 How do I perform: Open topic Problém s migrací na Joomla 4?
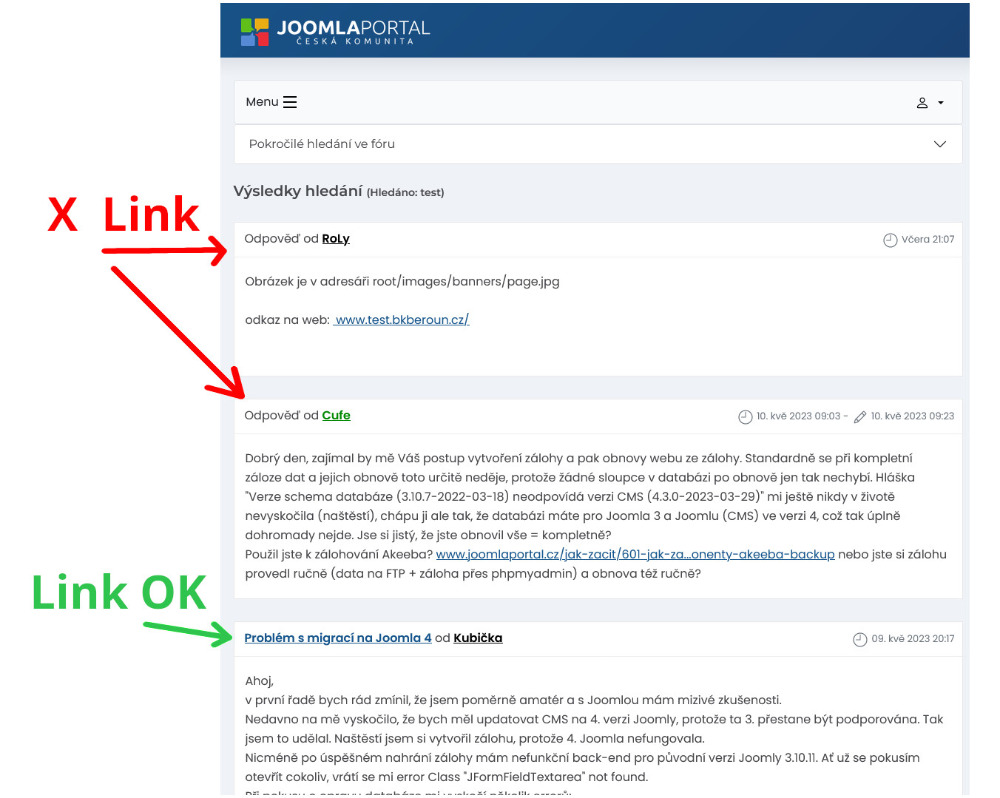click(x=338, y=638)
